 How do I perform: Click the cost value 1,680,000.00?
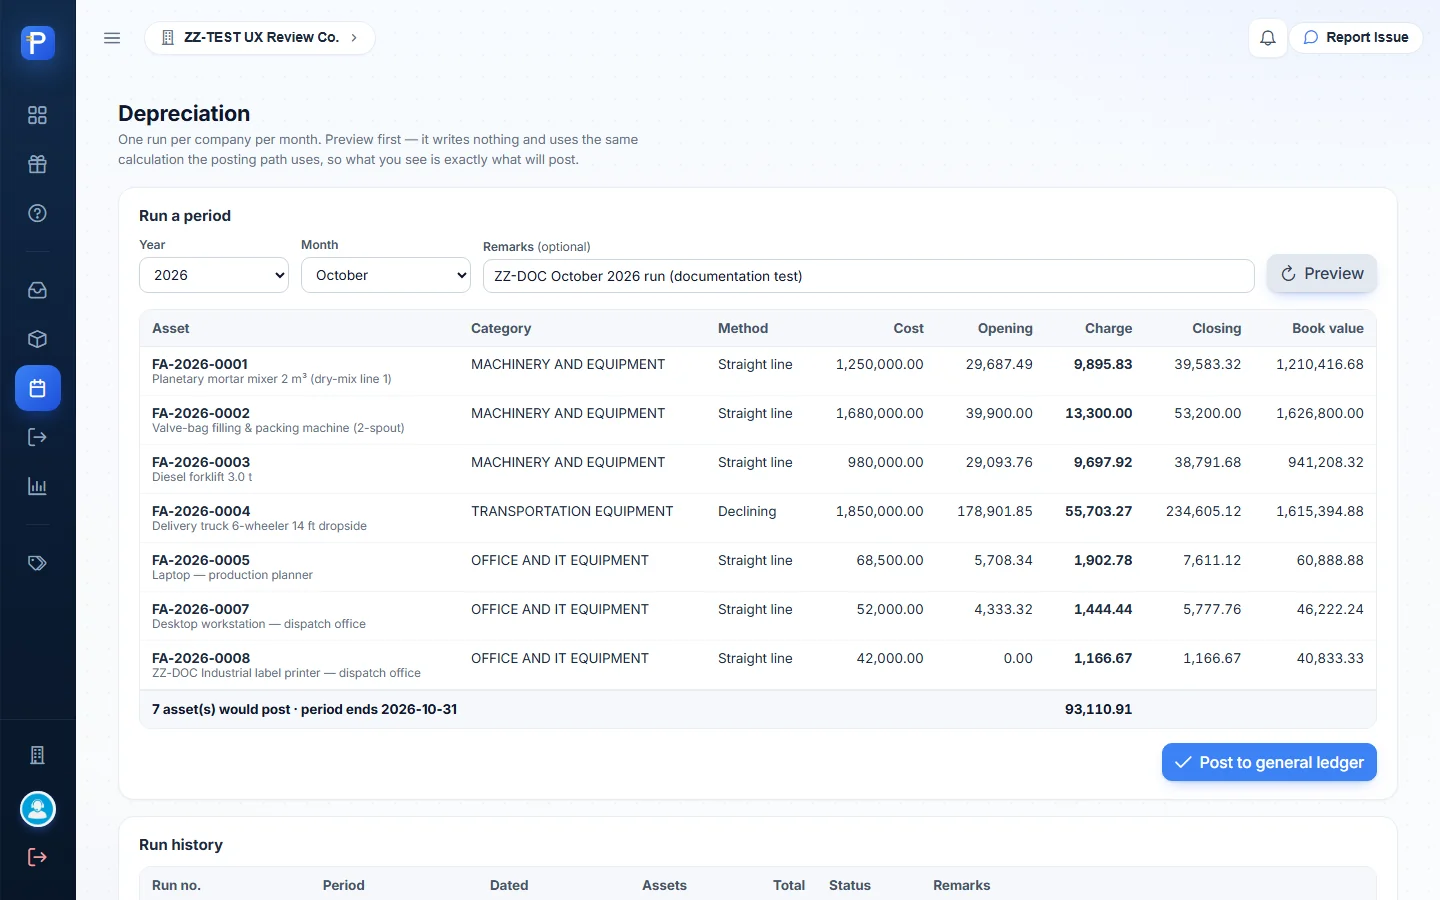pyautogui.click(x=880, y=413)
